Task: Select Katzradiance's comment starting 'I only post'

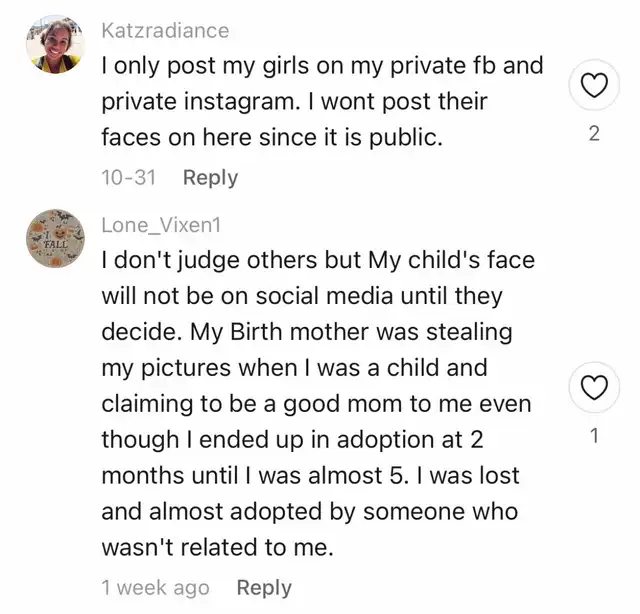Action: (322, 102)
